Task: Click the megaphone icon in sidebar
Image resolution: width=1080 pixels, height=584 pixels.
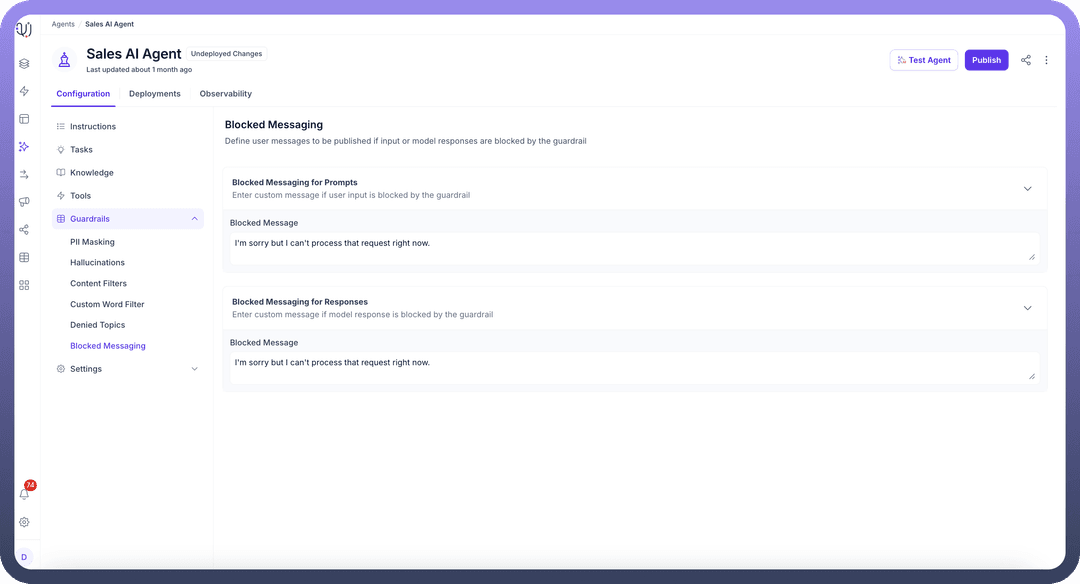Action: (24, 202)
